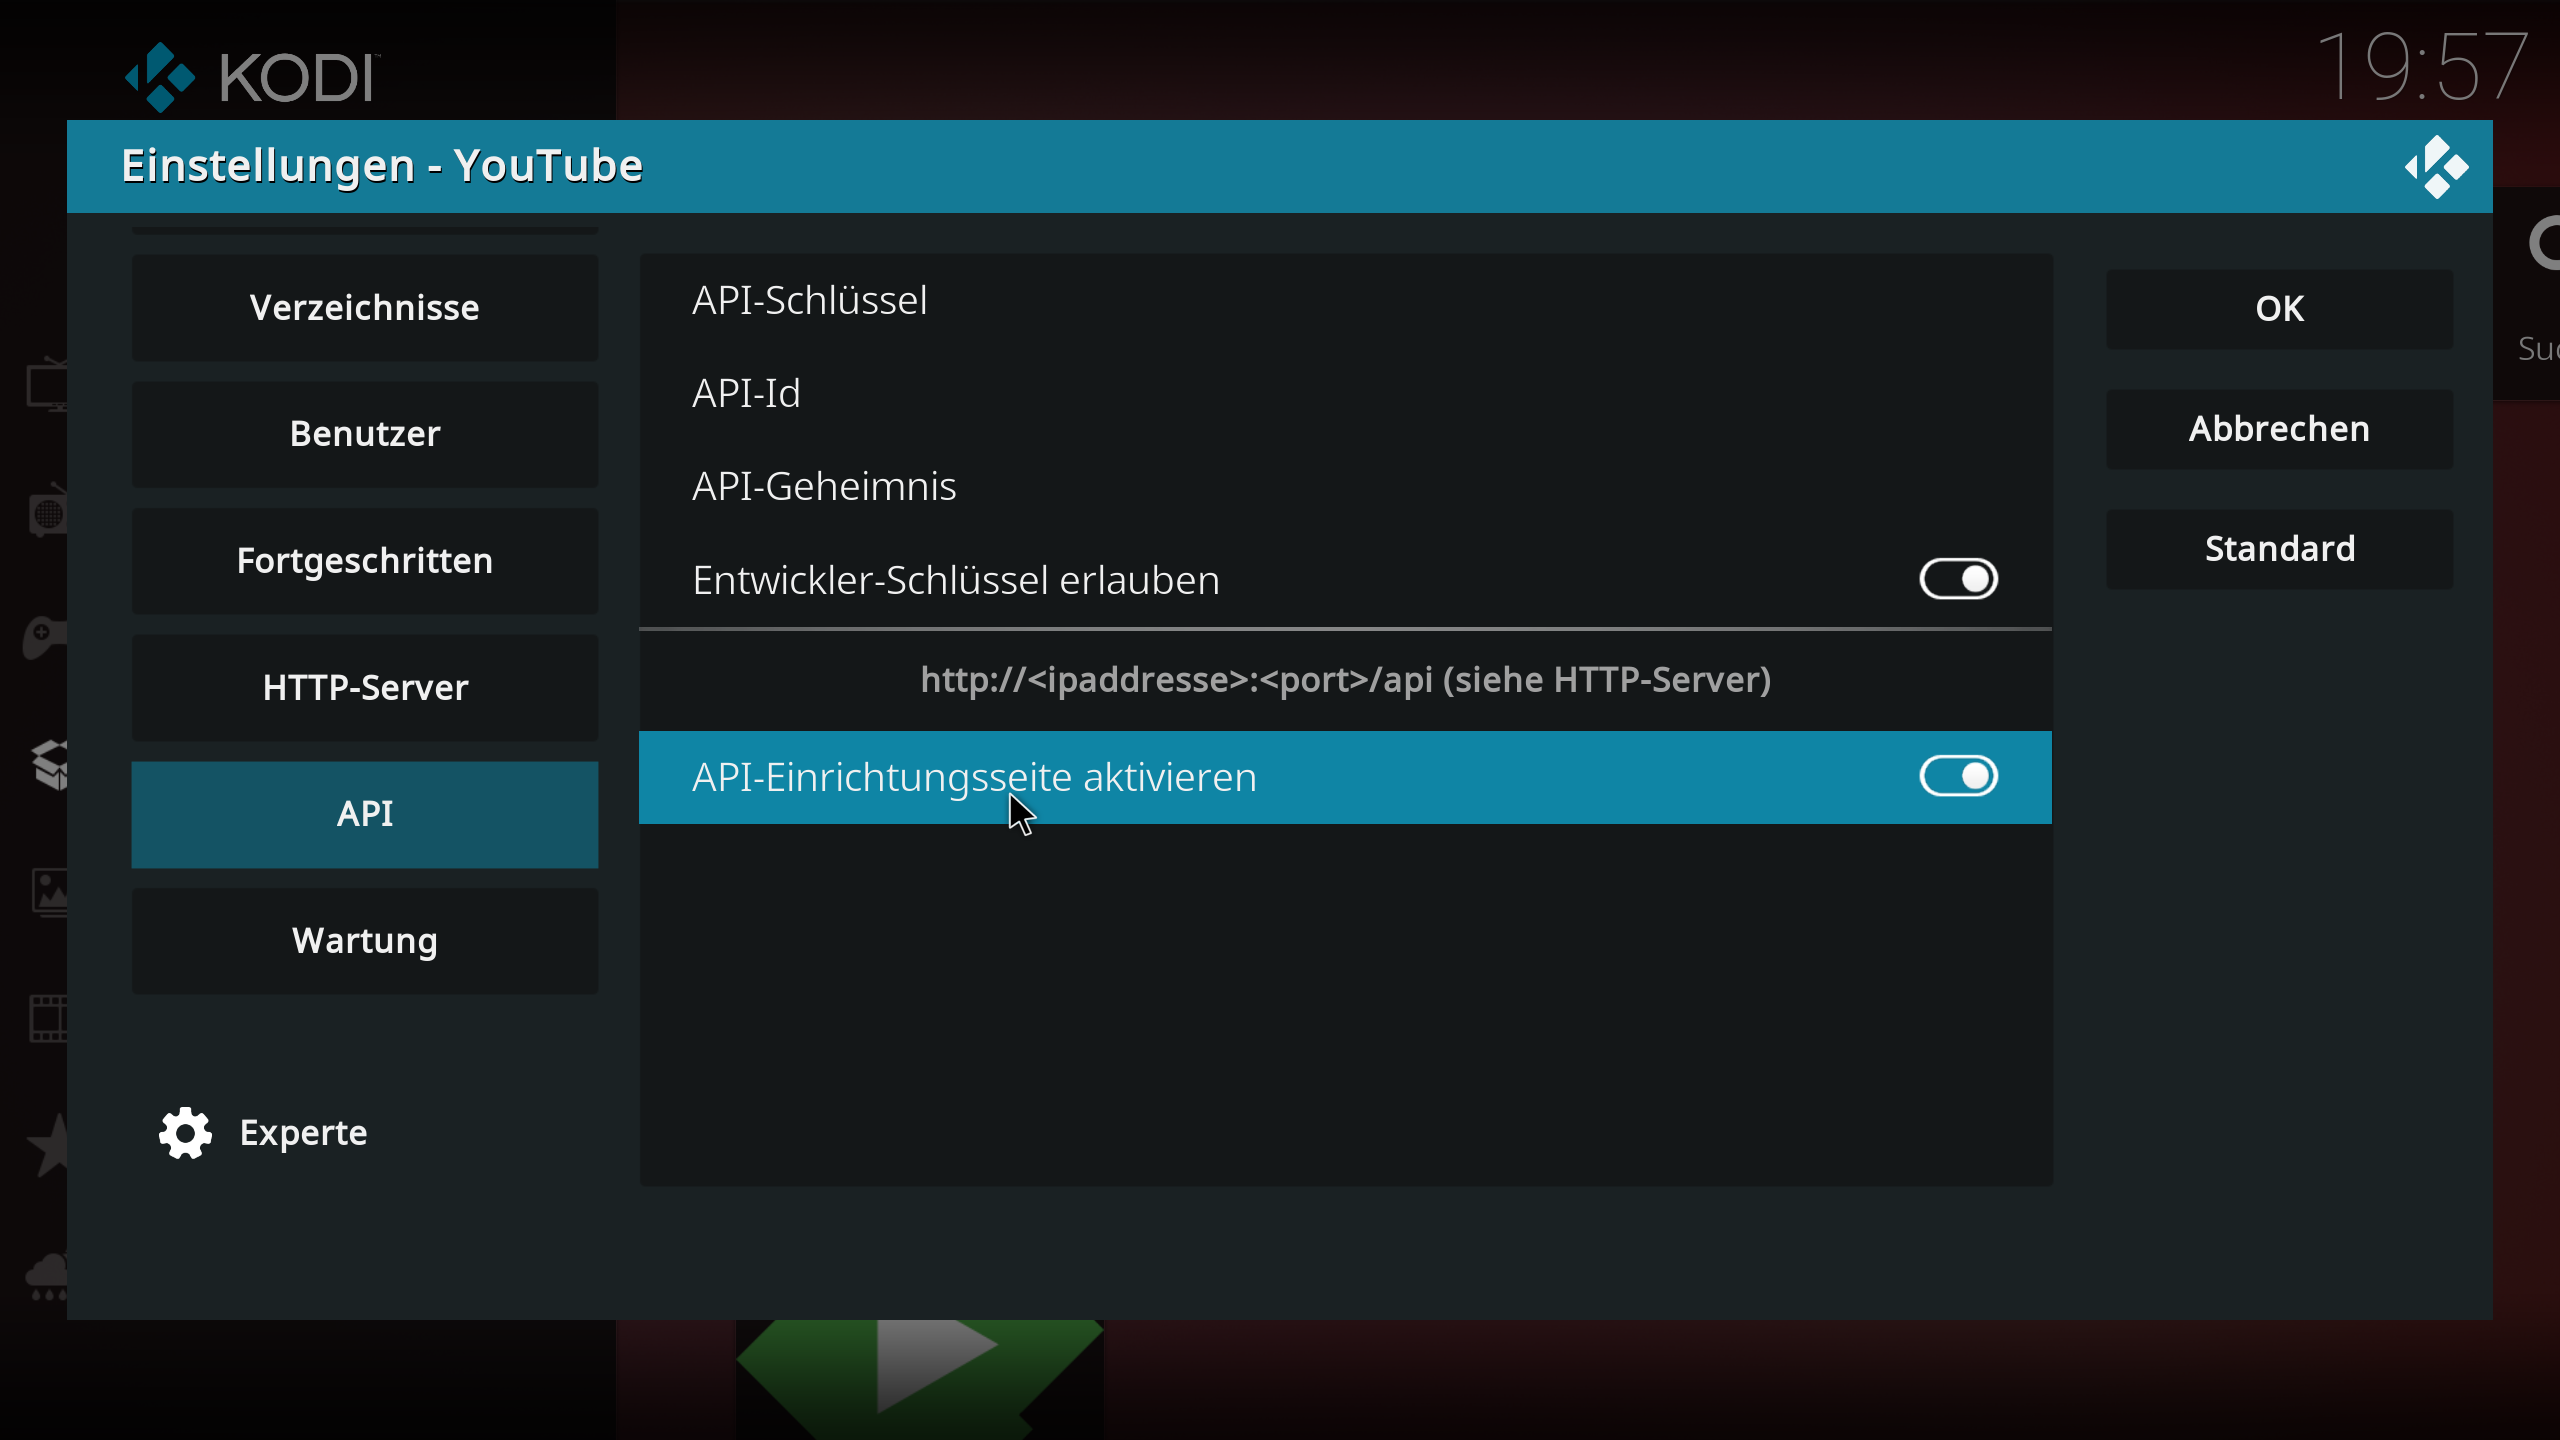Screen dimensions: 2560x1440
Task: Switch to the Fortgeschritten category
Action: [x=365, y=561]
